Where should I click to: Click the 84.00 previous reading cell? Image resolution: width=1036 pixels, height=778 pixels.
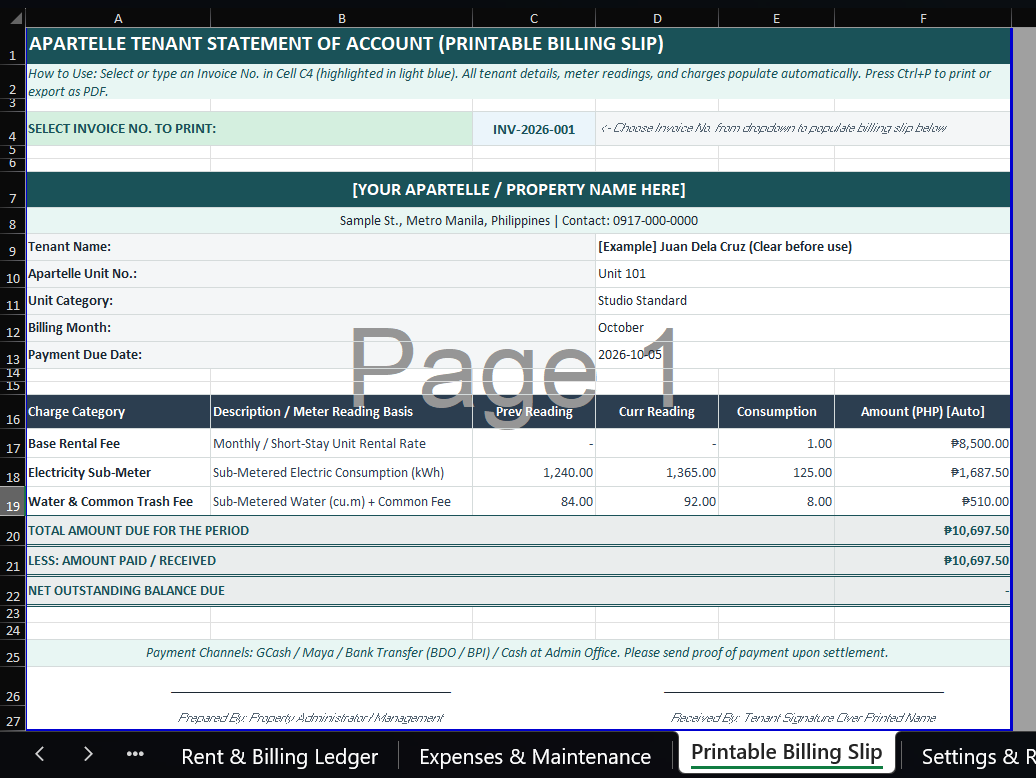click(534, 501)
